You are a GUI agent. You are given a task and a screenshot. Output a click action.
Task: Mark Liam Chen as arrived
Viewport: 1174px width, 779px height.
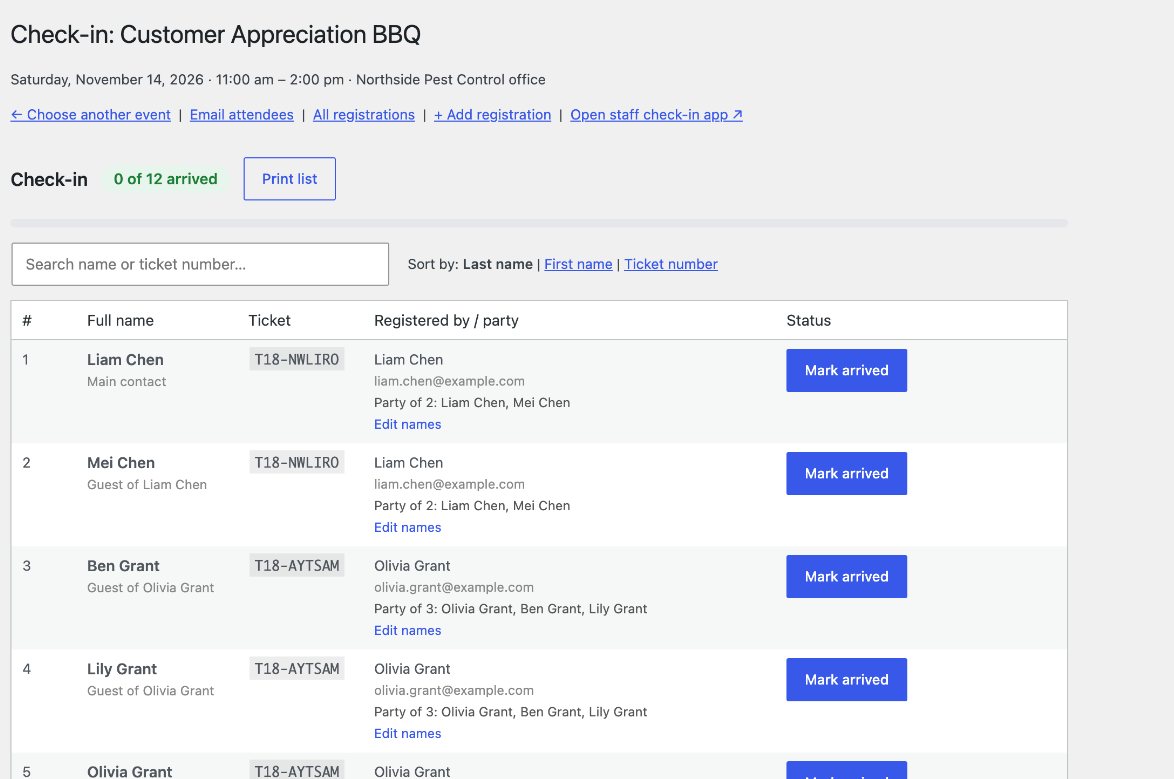(847, 371)
